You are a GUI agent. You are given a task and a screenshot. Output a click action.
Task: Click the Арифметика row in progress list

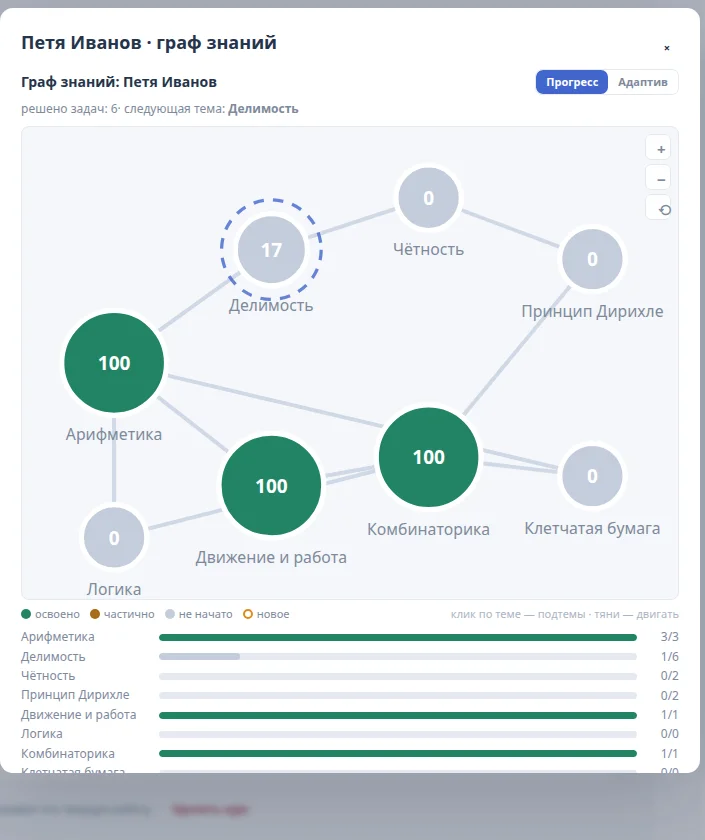[350, 637]
